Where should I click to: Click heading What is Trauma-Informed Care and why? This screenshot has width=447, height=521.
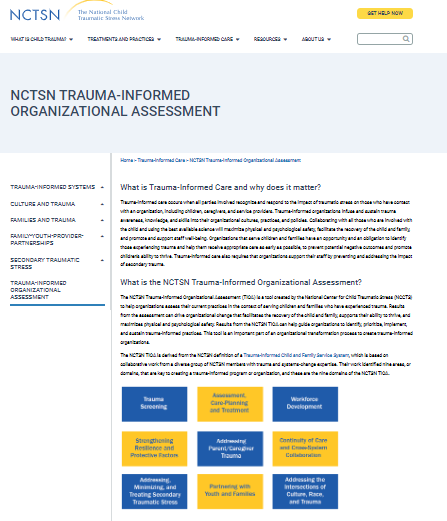[x=220, y=187]
